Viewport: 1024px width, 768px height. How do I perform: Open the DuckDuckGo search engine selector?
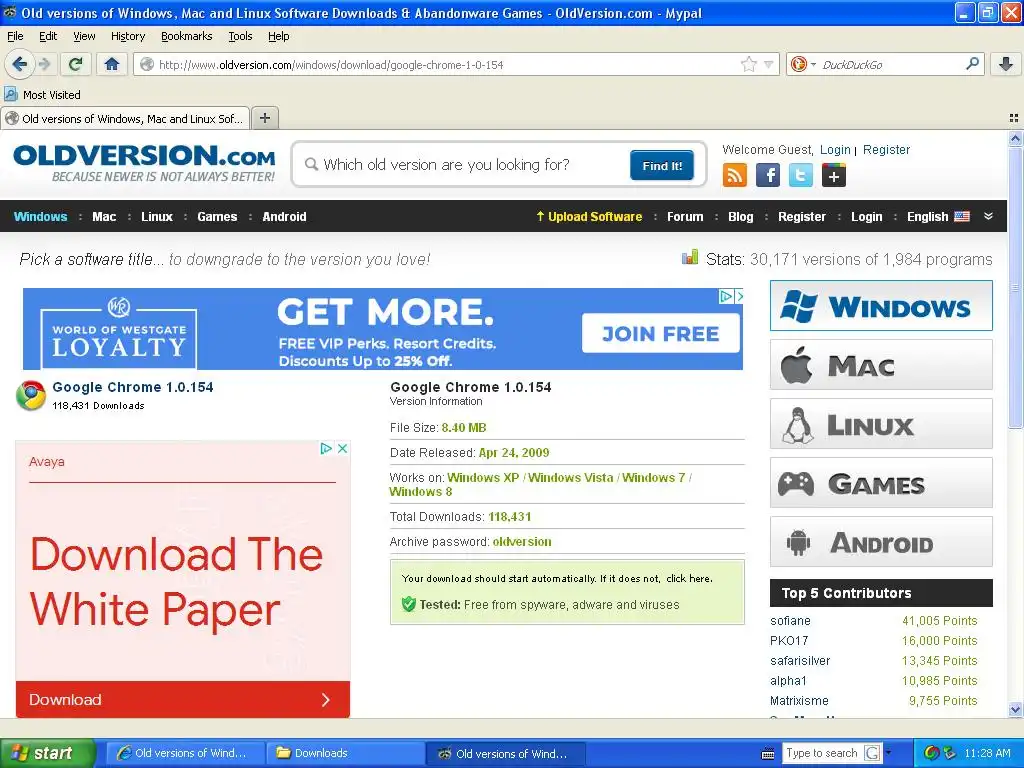click(x=803, y=64)
